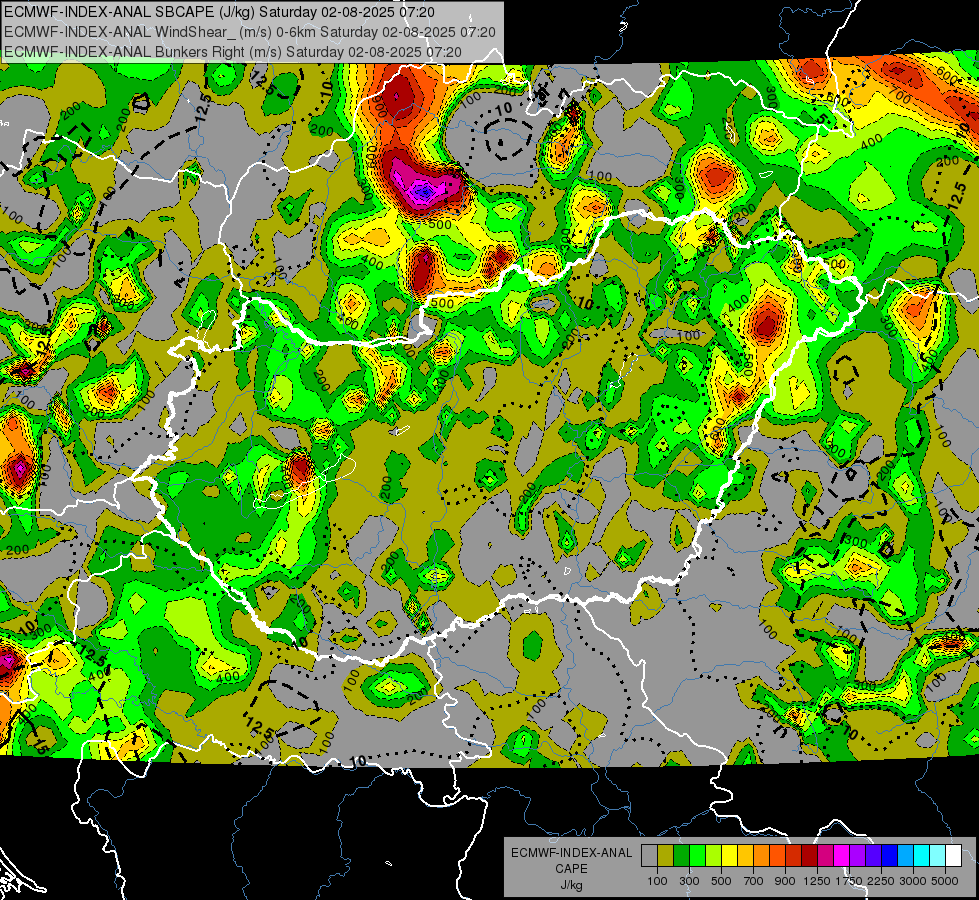The width and height of the screenshot is (979, 900).
Task: Click the purple legend swatch
Action: click(858, 855)
